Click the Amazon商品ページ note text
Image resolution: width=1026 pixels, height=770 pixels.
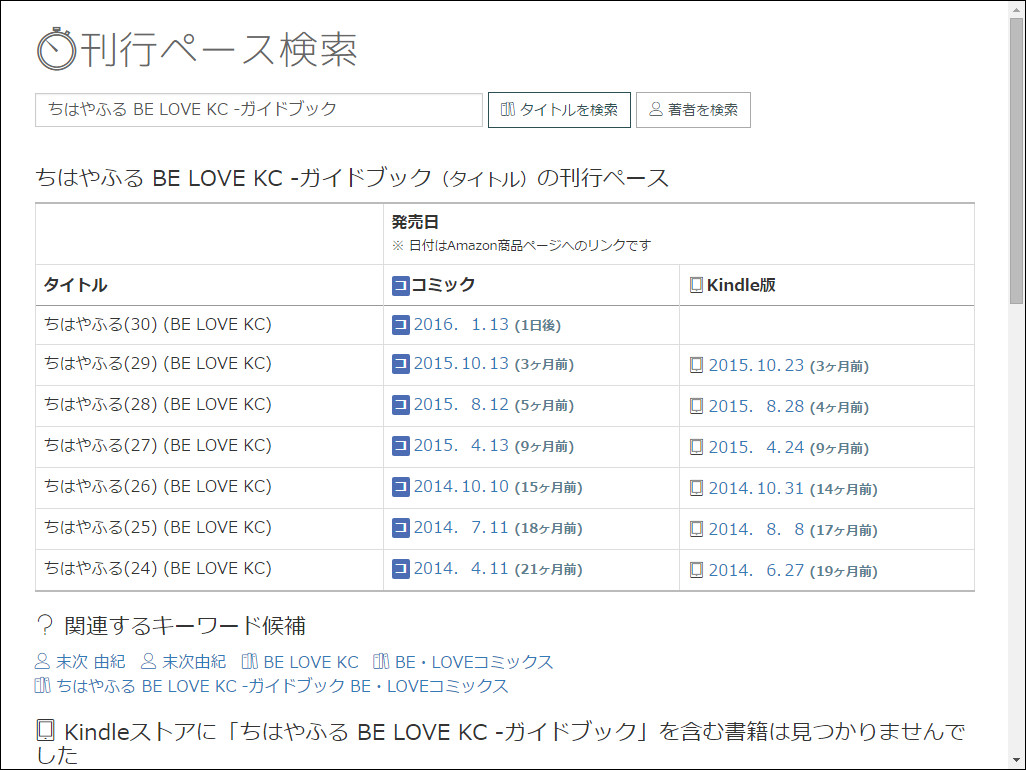(522, 245)
